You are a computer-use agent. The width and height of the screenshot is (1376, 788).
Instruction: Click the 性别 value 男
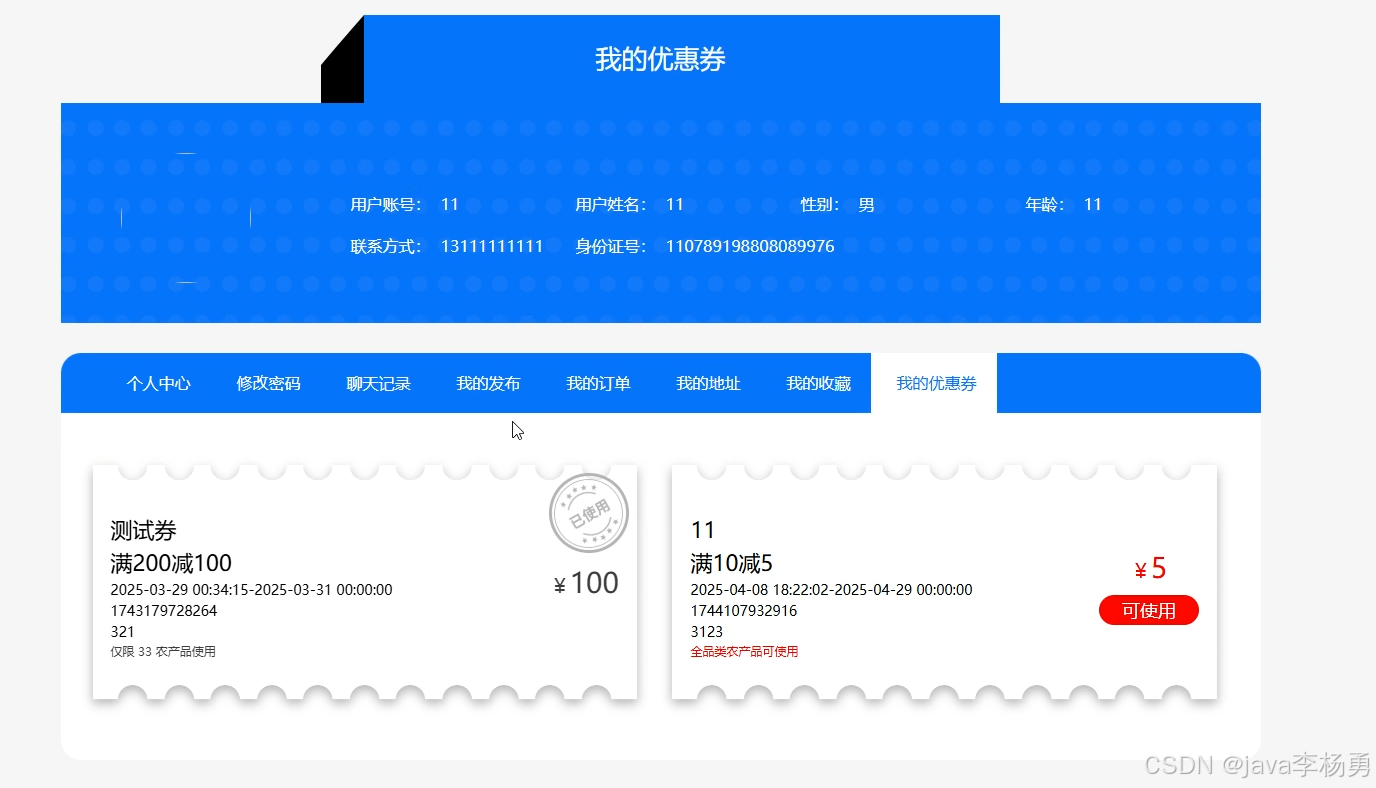tap(866, 204)
